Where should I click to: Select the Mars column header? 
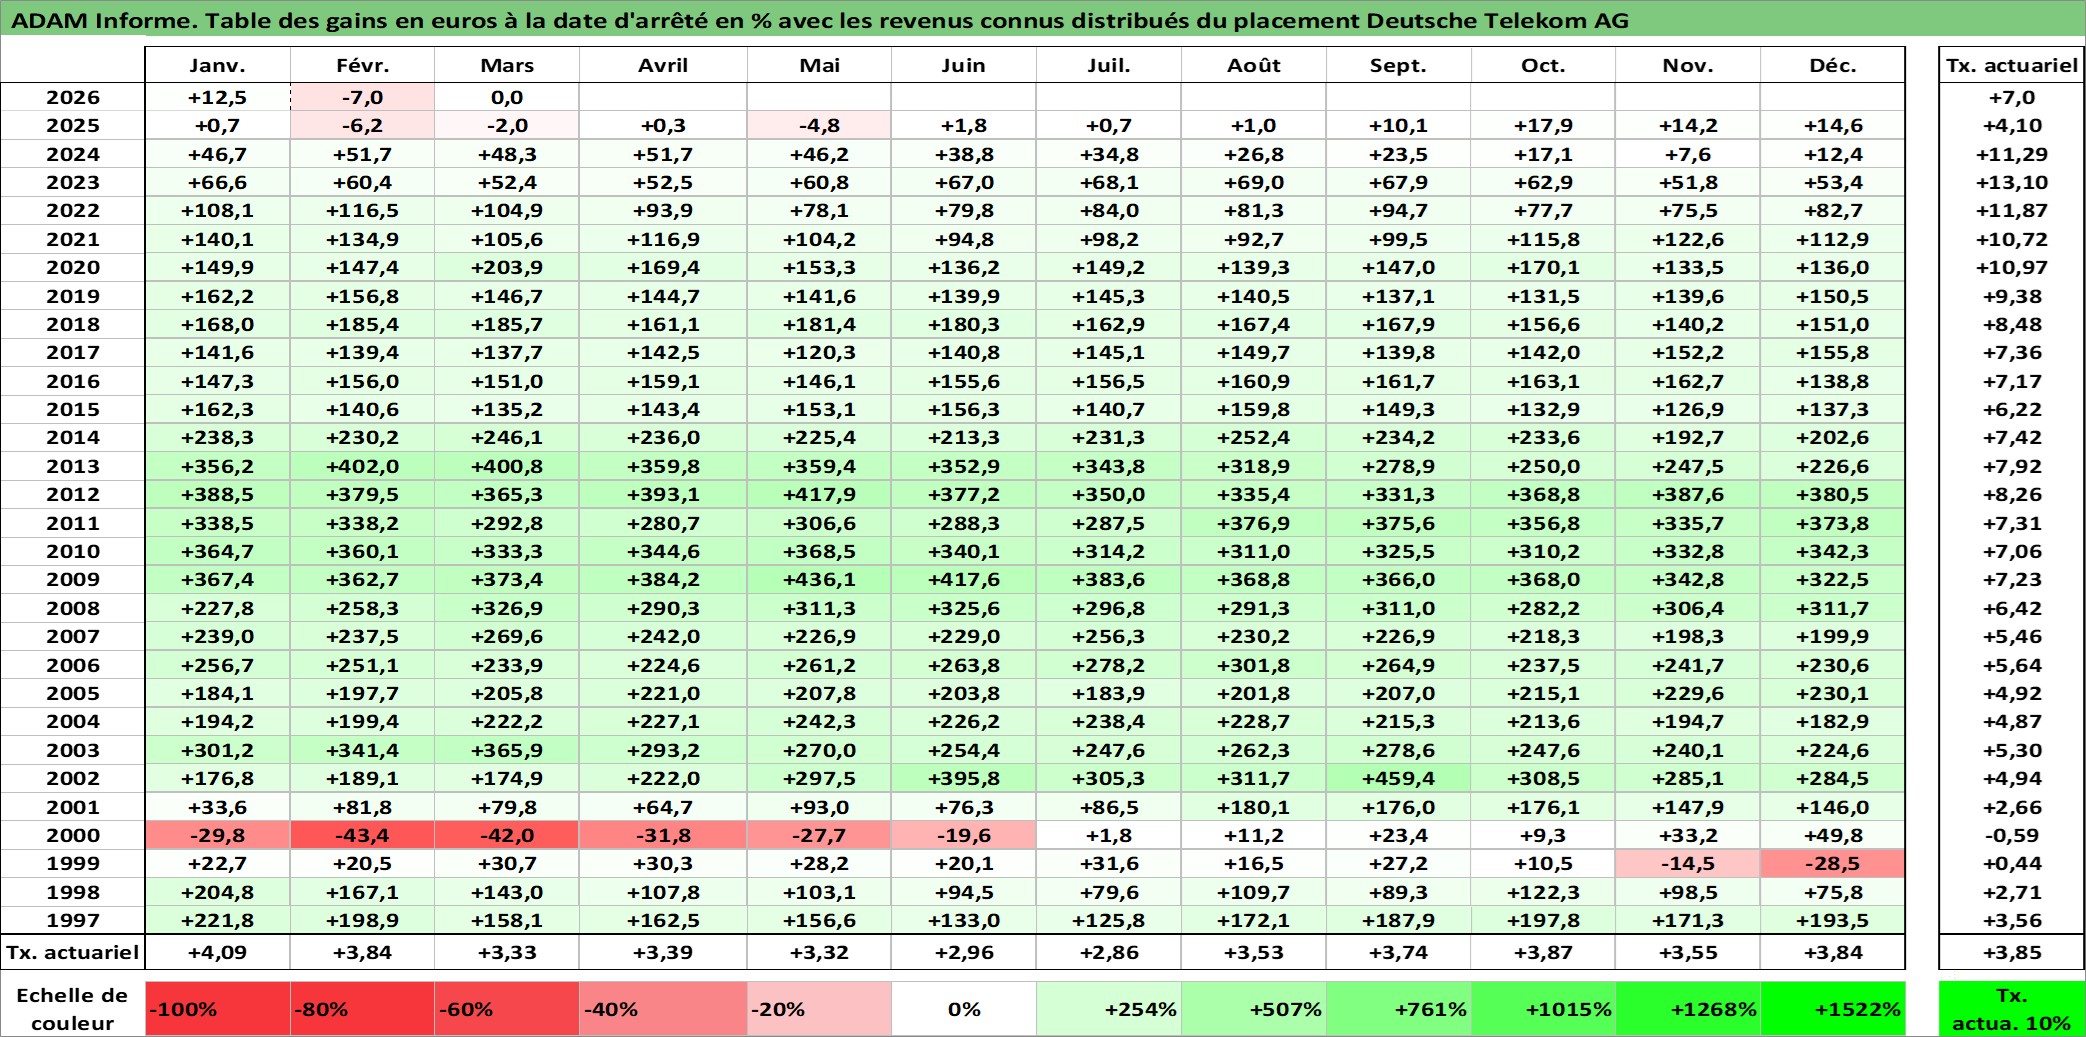click(507, 65)
